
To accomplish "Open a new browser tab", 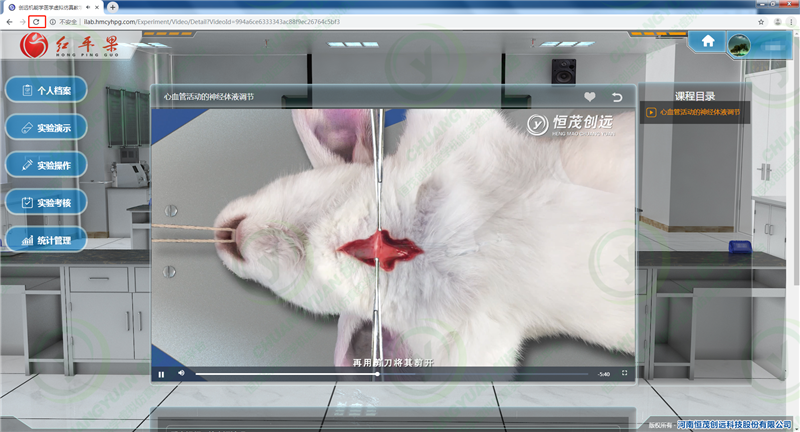I will tap(113, 7).
